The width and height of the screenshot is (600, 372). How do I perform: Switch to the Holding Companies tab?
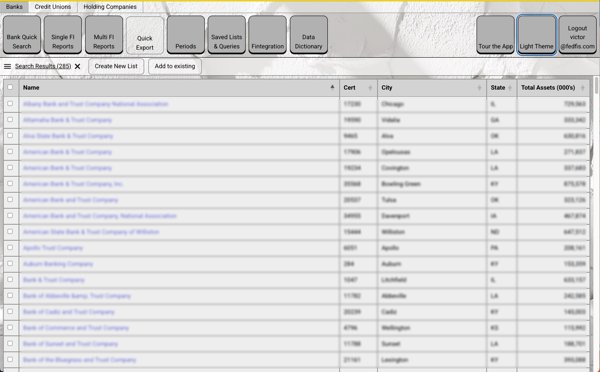110,7
